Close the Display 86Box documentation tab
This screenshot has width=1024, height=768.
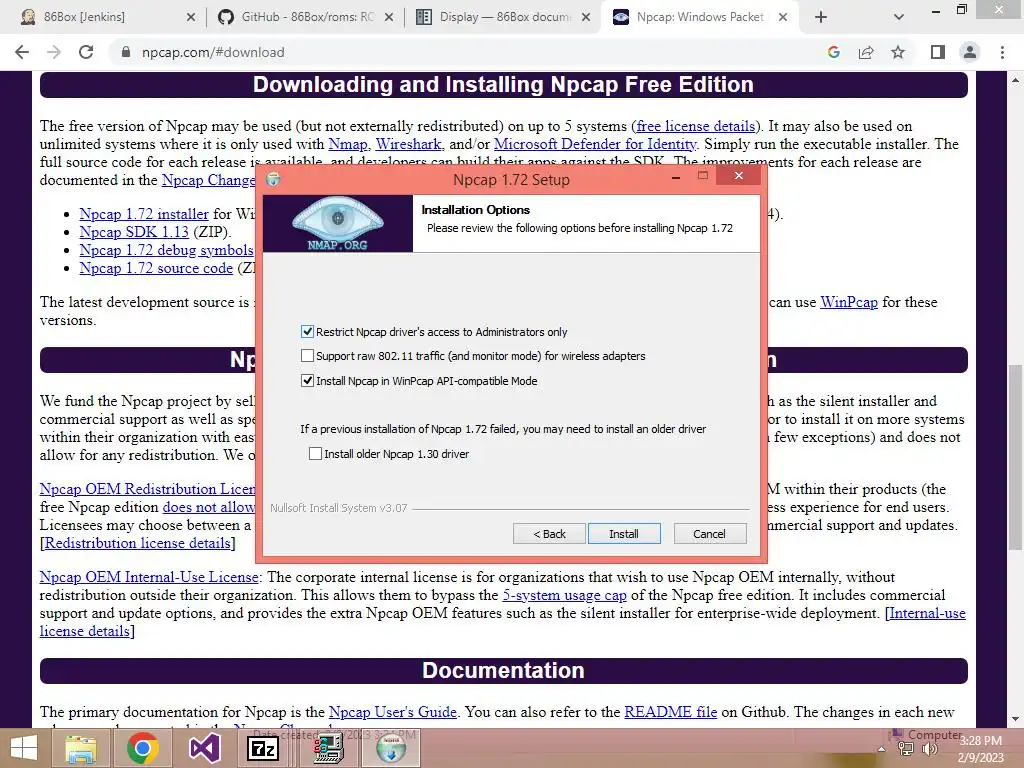coord(586,17)
